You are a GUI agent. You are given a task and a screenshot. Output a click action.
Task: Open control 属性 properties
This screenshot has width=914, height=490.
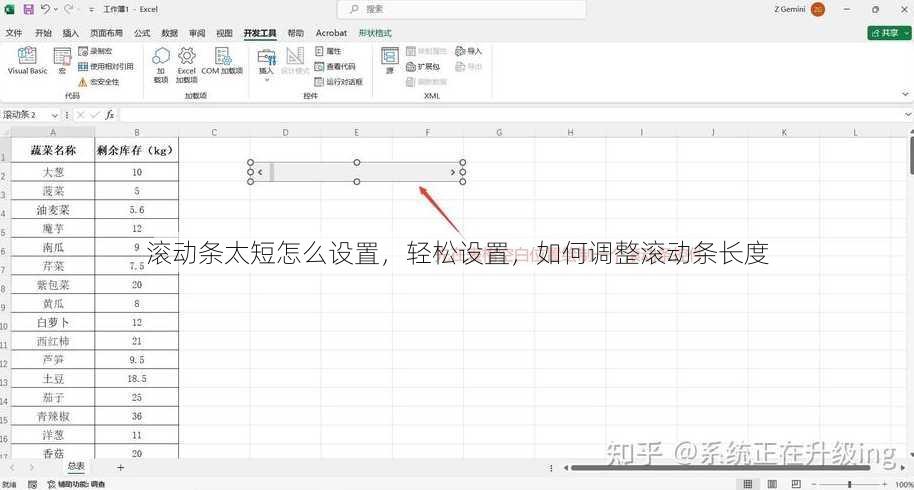click(x=328, y=51)
